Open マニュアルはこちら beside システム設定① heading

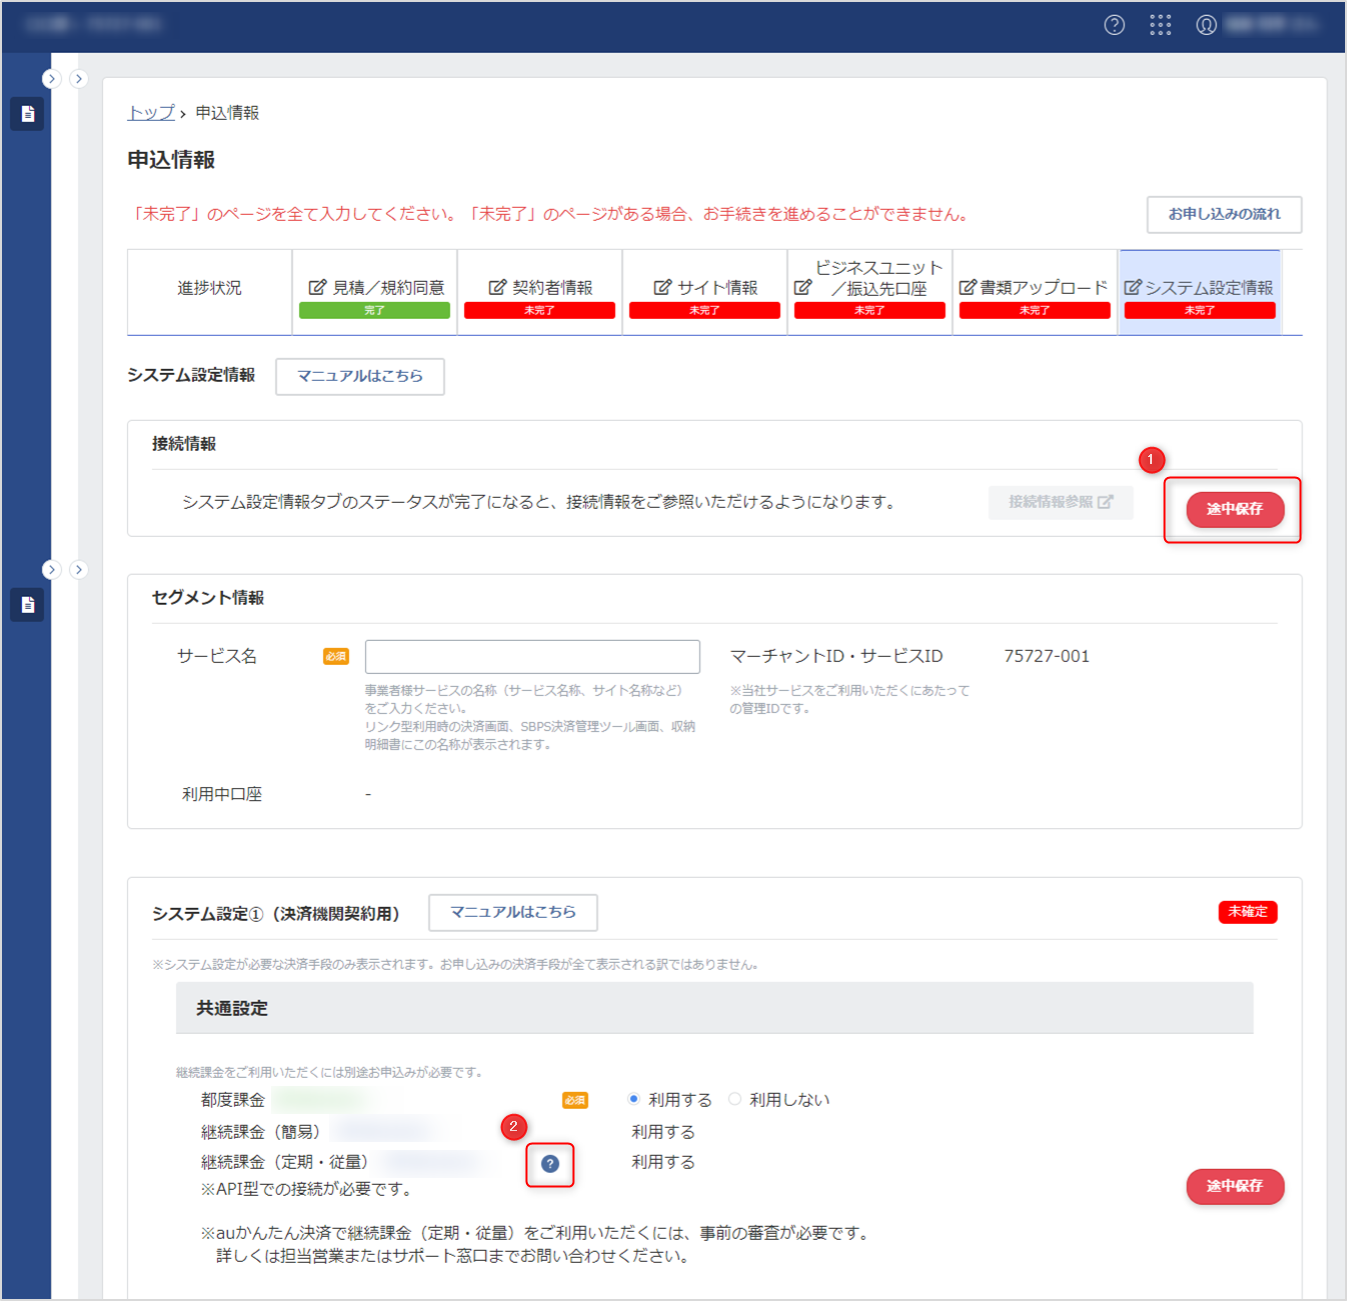tap(513, 912)
